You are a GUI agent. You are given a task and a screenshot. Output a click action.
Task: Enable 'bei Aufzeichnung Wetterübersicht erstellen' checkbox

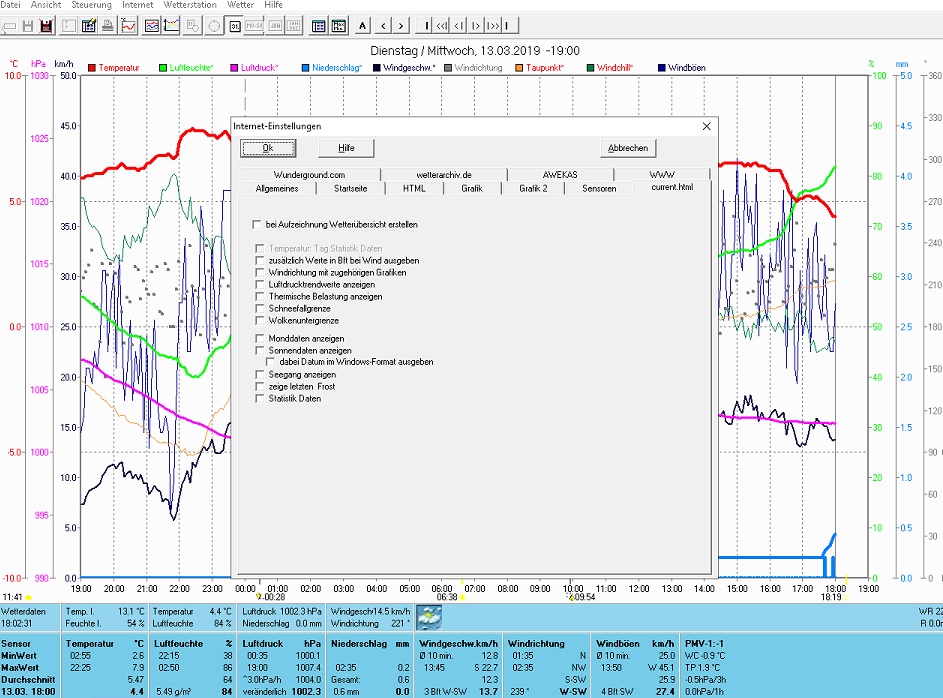pos(258,225)
